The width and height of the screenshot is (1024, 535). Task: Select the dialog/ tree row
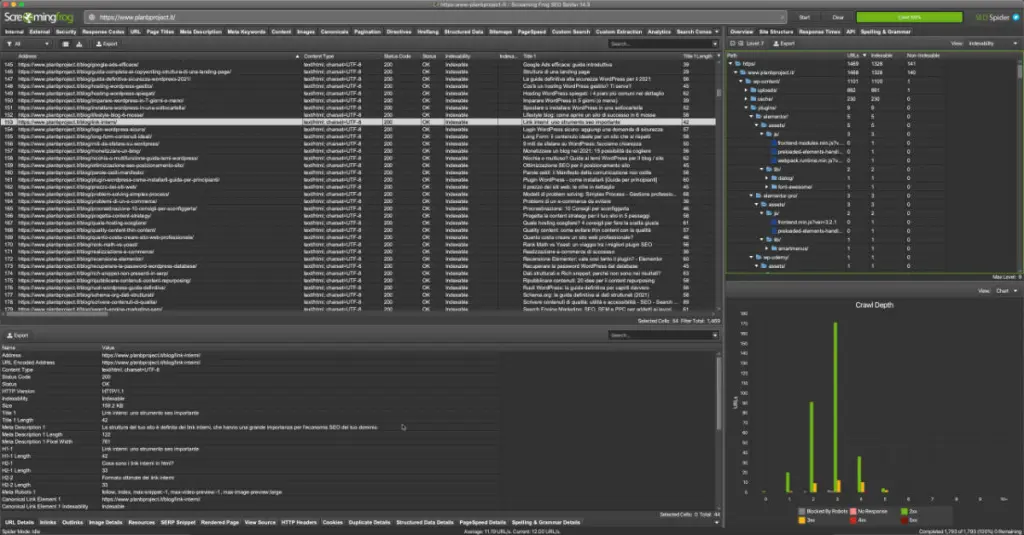click(872, 178)
